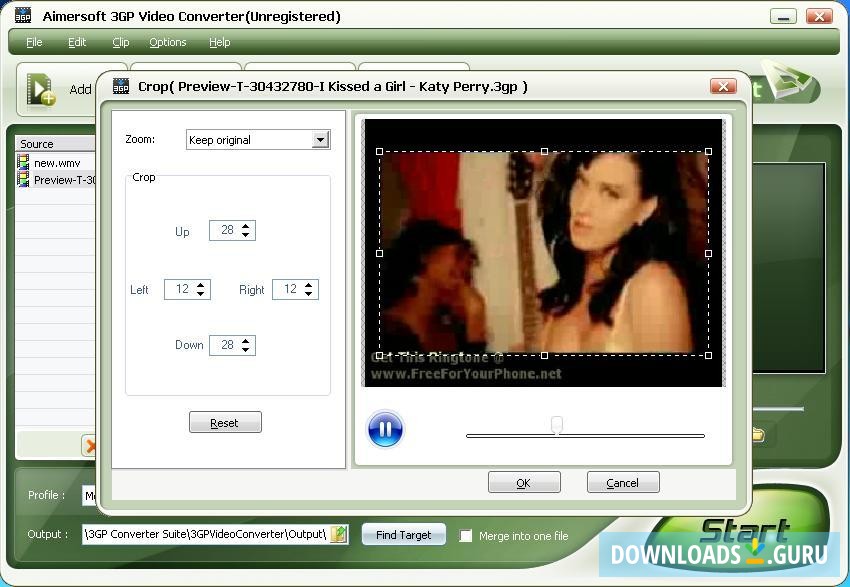Click the Preview-T file's video icon
The image size is (850, 587).
(x=23, y=179)
